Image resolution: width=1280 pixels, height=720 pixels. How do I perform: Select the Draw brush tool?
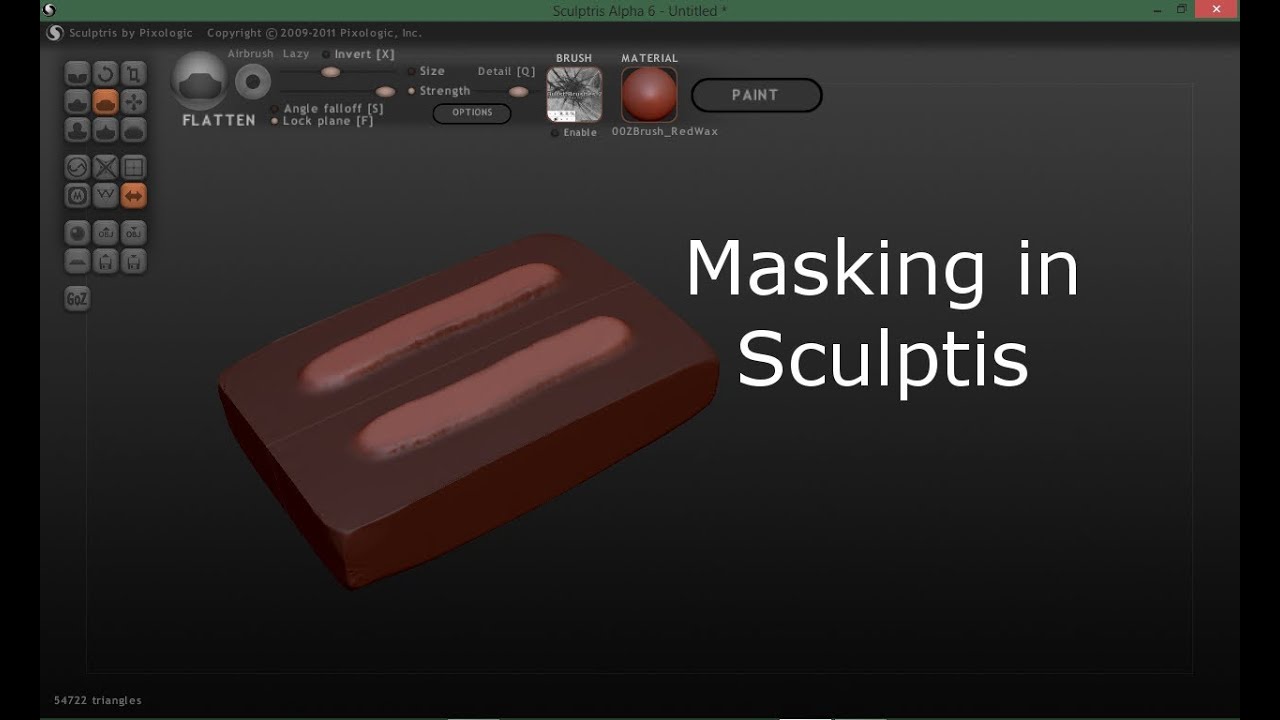pos(77,101)
